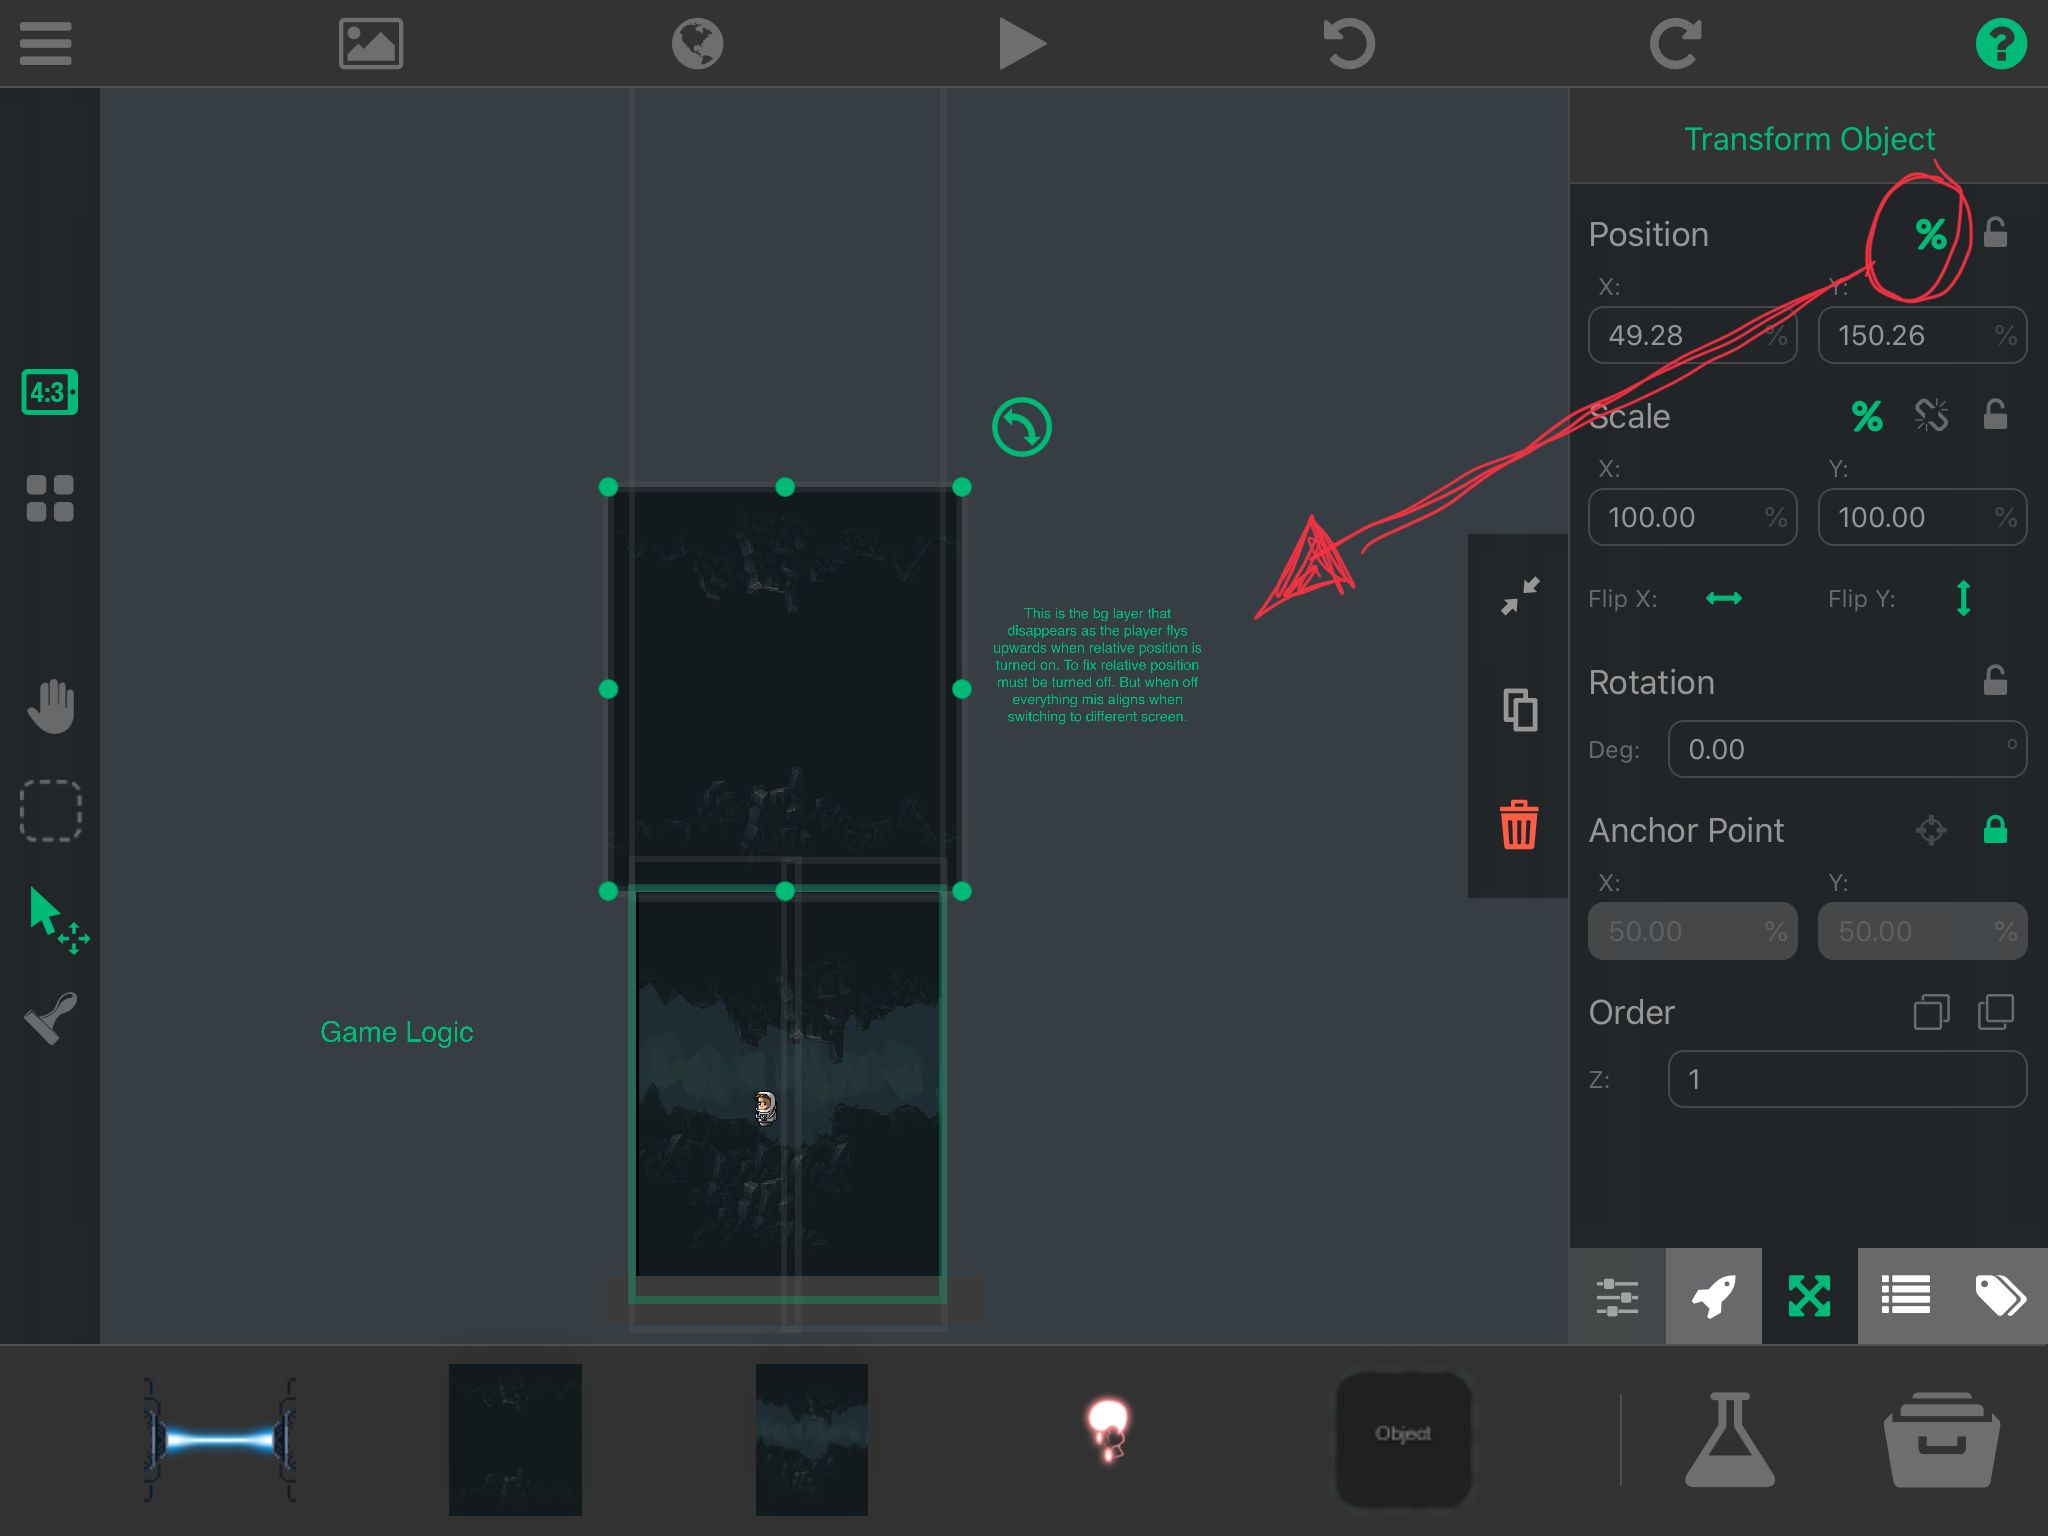Select the dashed rectangle selection tool

[50, 810]
